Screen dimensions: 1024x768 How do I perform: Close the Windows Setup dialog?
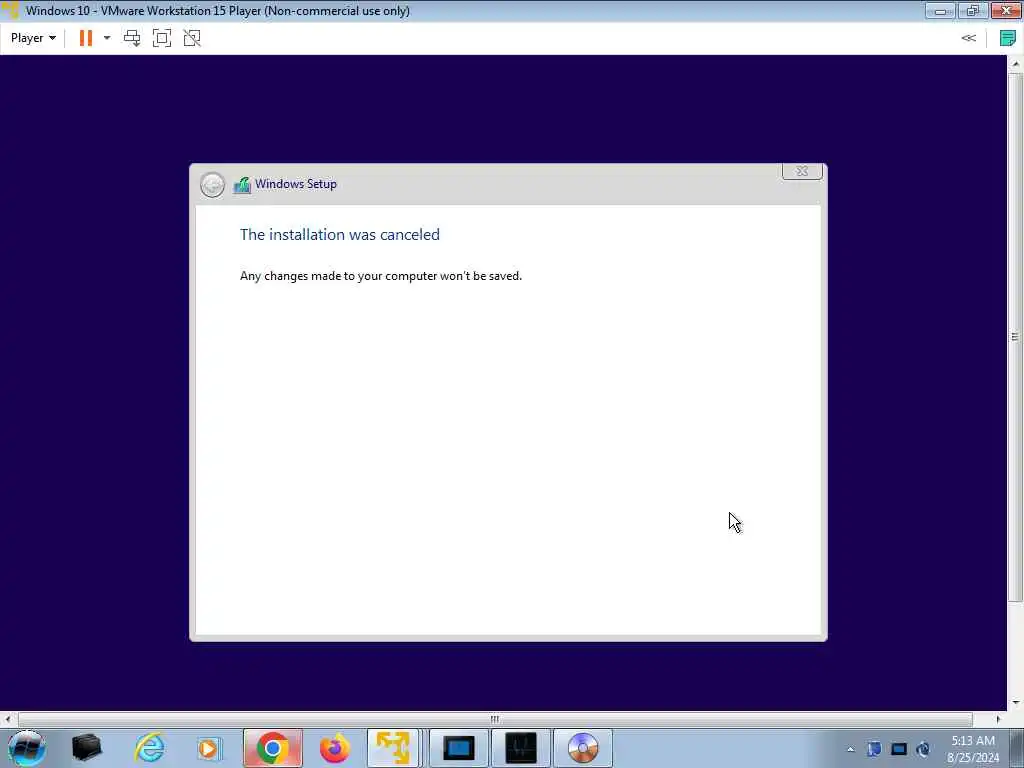point(802,171)
